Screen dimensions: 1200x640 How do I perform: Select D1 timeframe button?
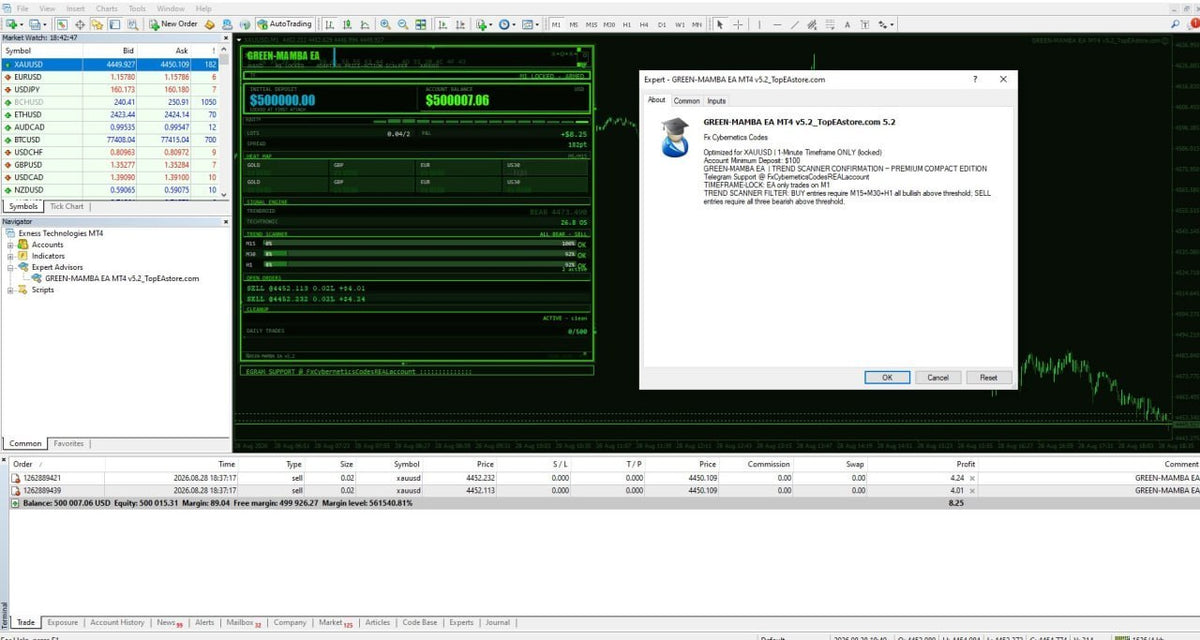tap(662, 23)
